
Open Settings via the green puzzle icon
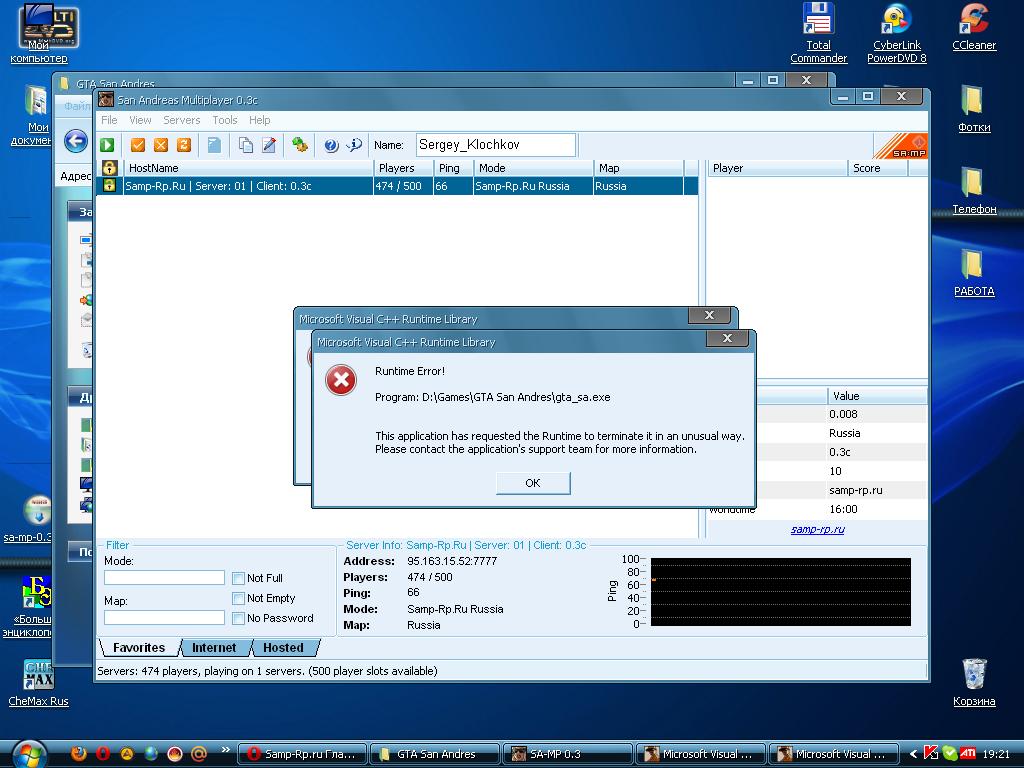point(299,145)
